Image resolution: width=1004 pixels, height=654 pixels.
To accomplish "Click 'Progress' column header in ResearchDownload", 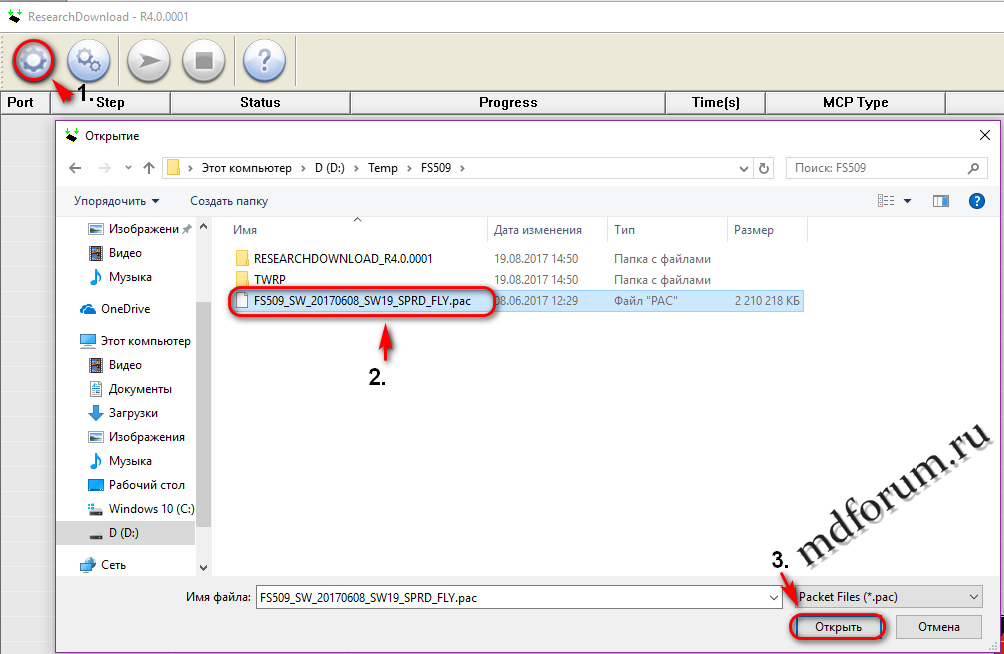I will click(508, 102).
